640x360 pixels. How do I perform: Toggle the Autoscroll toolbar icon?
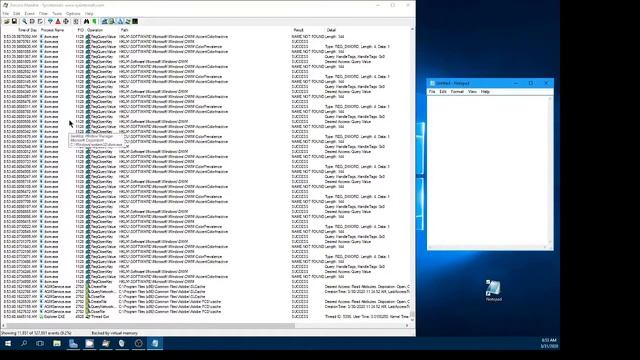pos(32,21)
